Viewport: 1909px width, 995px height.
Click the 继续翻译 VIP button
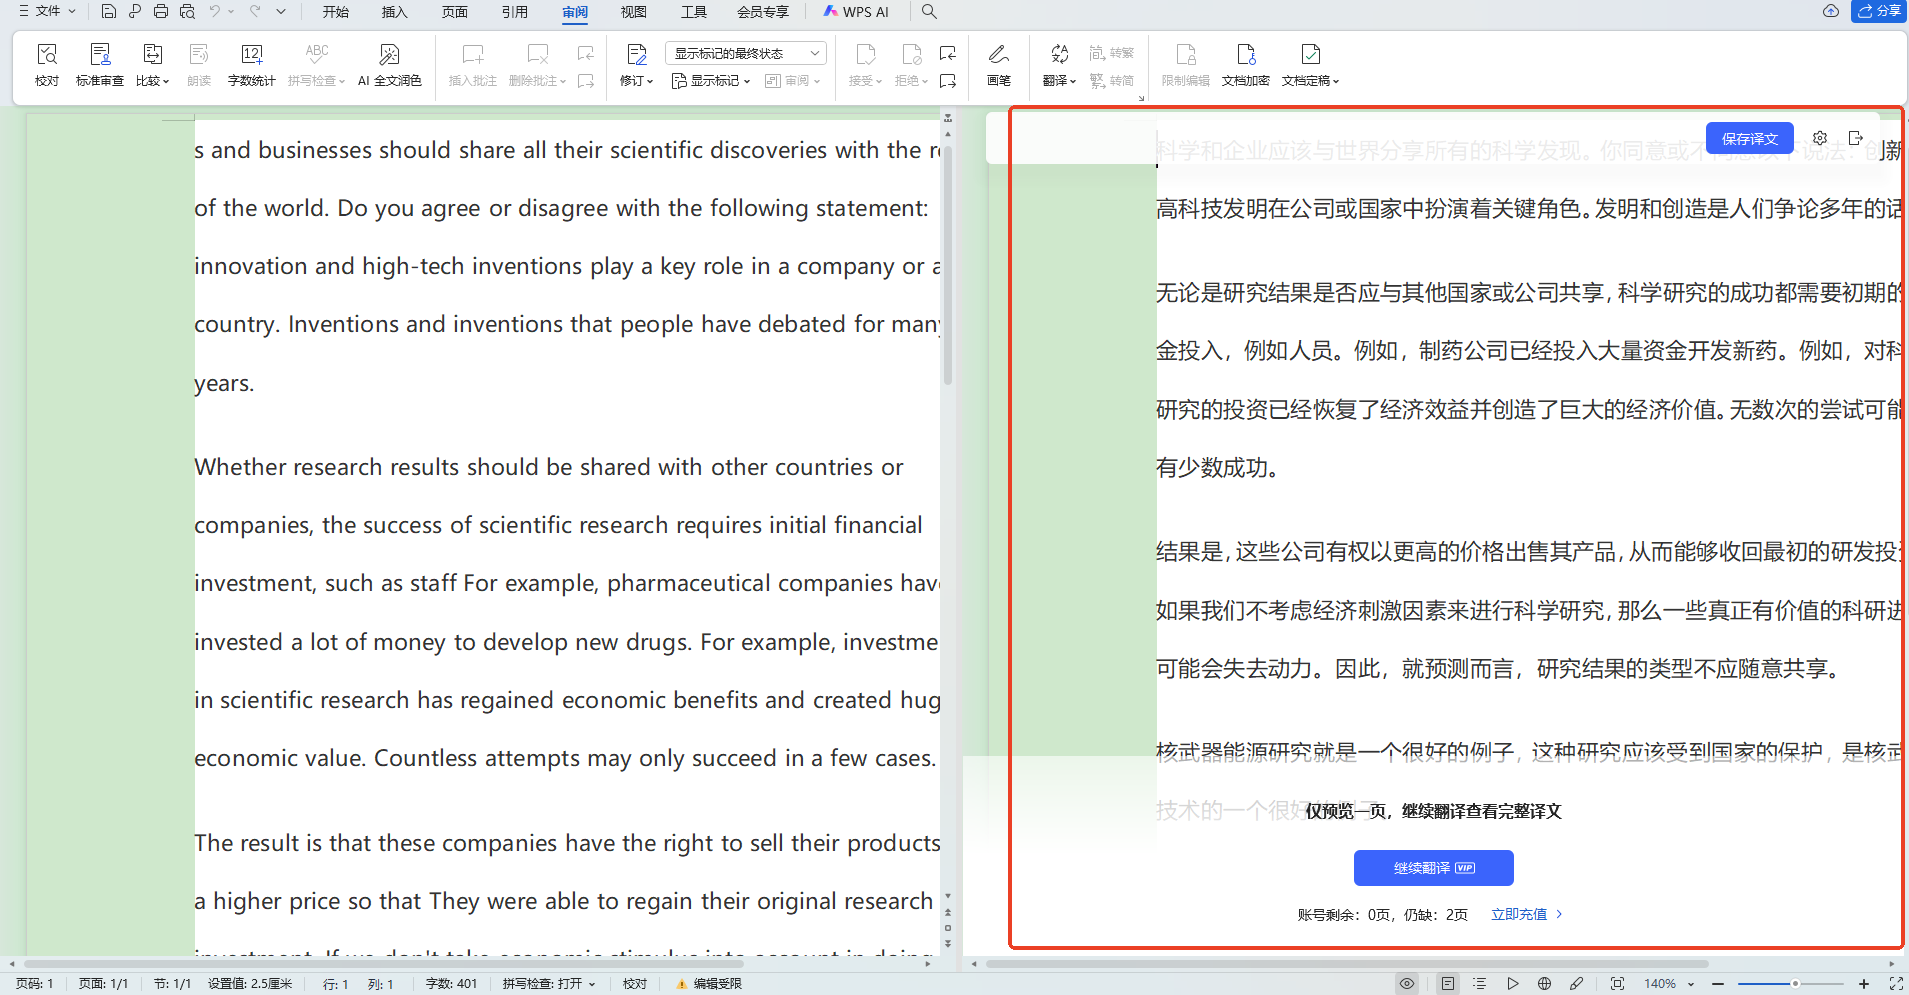point(1433,867)
